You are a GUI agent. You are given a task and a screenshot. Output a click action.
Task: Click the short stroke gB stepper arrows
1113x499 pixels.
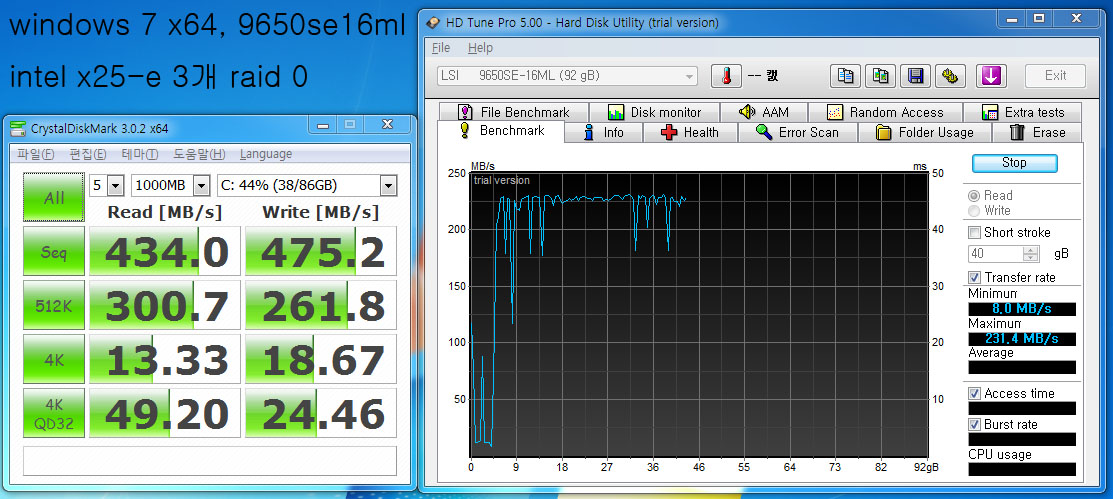click(1031, 254)
